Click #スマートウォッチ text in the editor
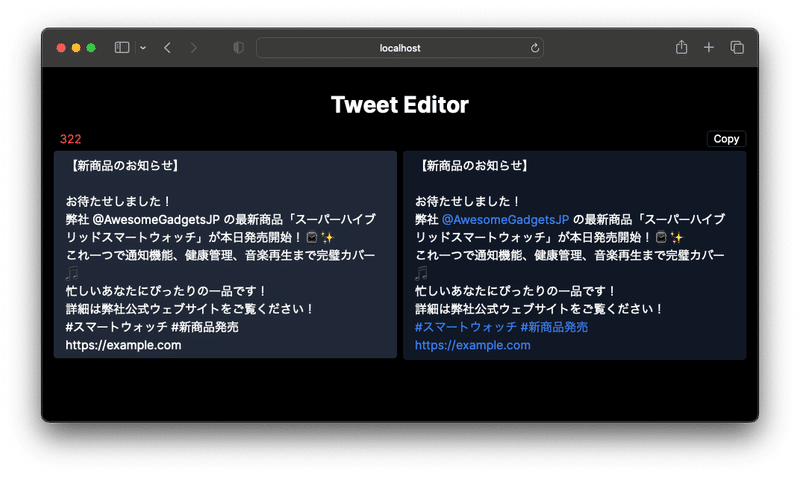This screenshot has height=477, width=800. 116,327
